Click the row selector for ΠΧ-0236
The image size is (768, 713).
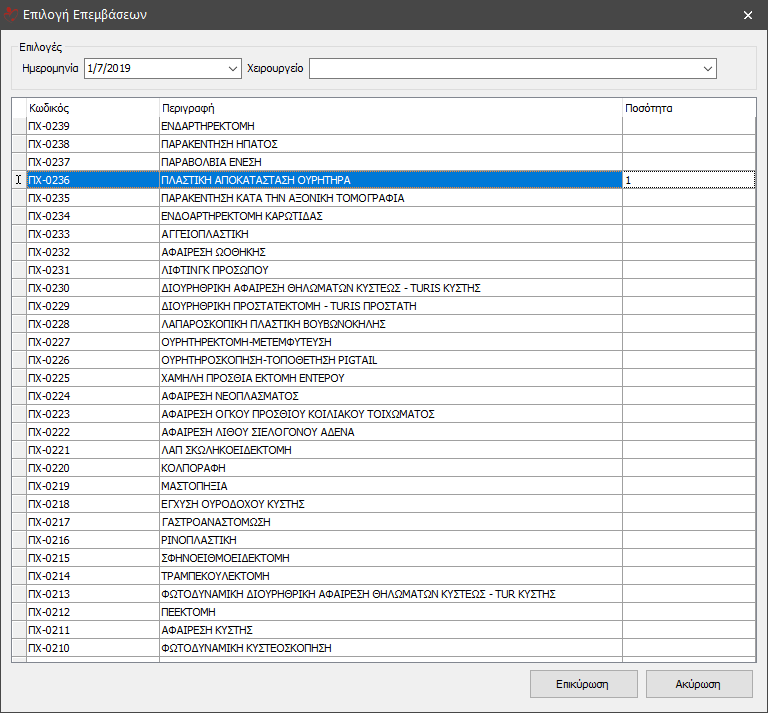pyautogui.click(x=19, y=180)
